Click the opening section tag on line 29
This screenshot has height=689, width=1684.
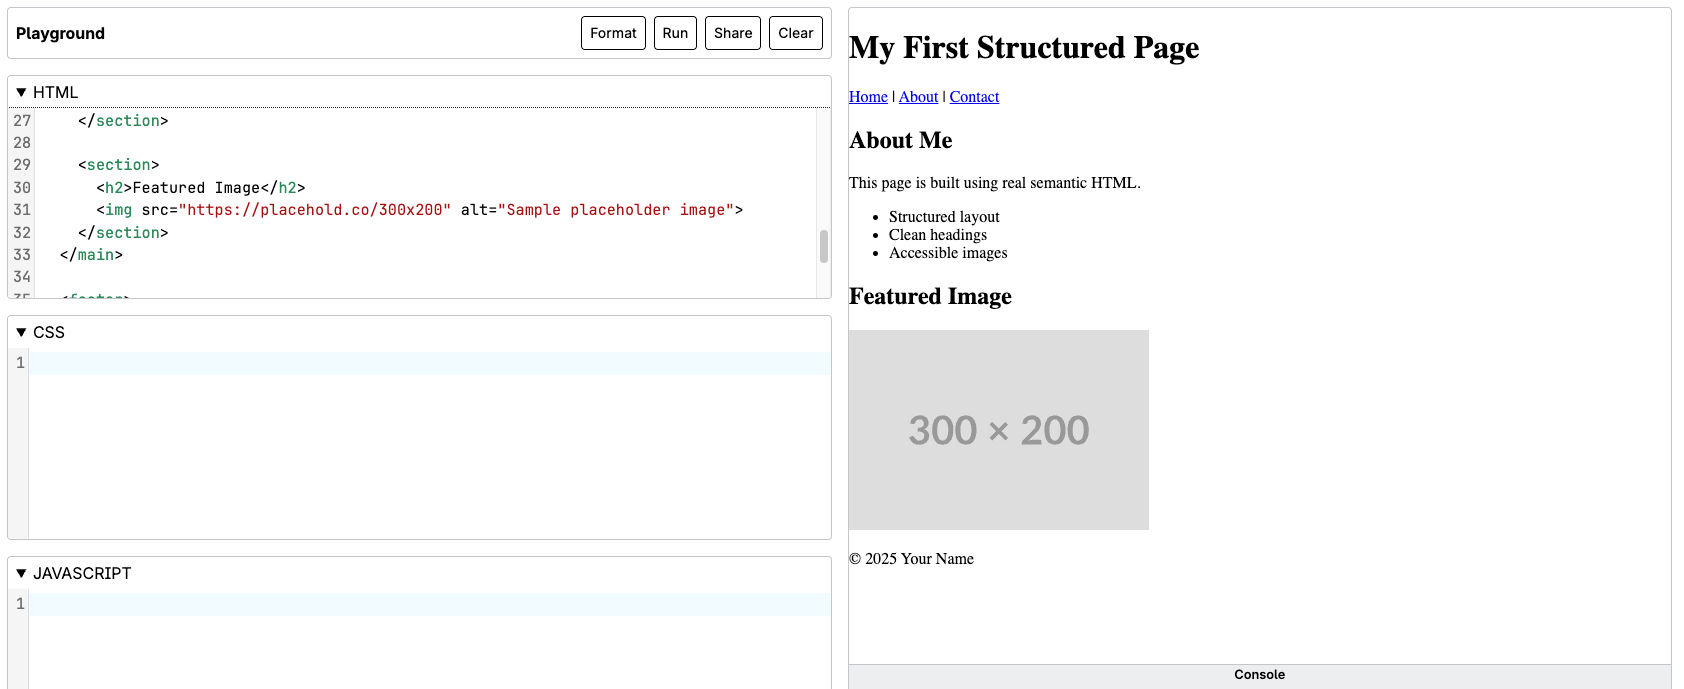pos(119,165)
